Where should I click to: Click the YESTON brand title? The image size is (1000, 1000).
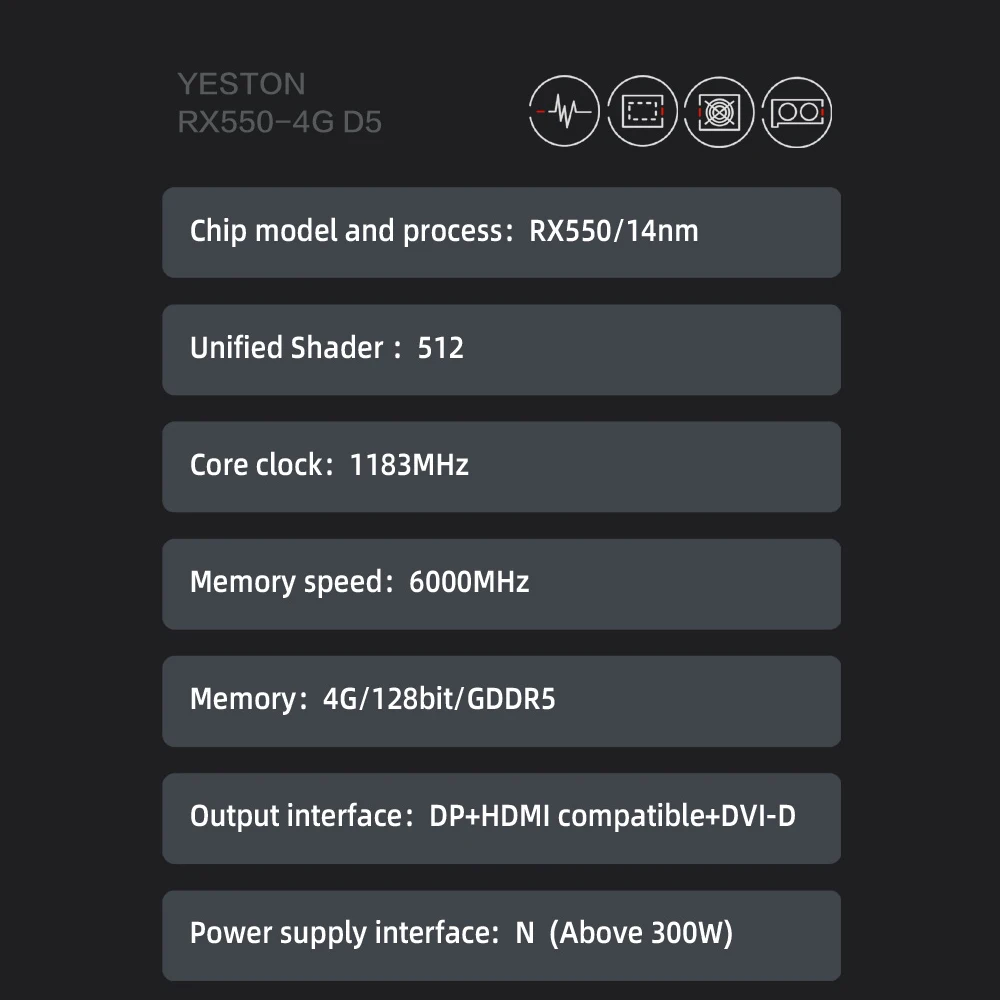pos(241,84)
